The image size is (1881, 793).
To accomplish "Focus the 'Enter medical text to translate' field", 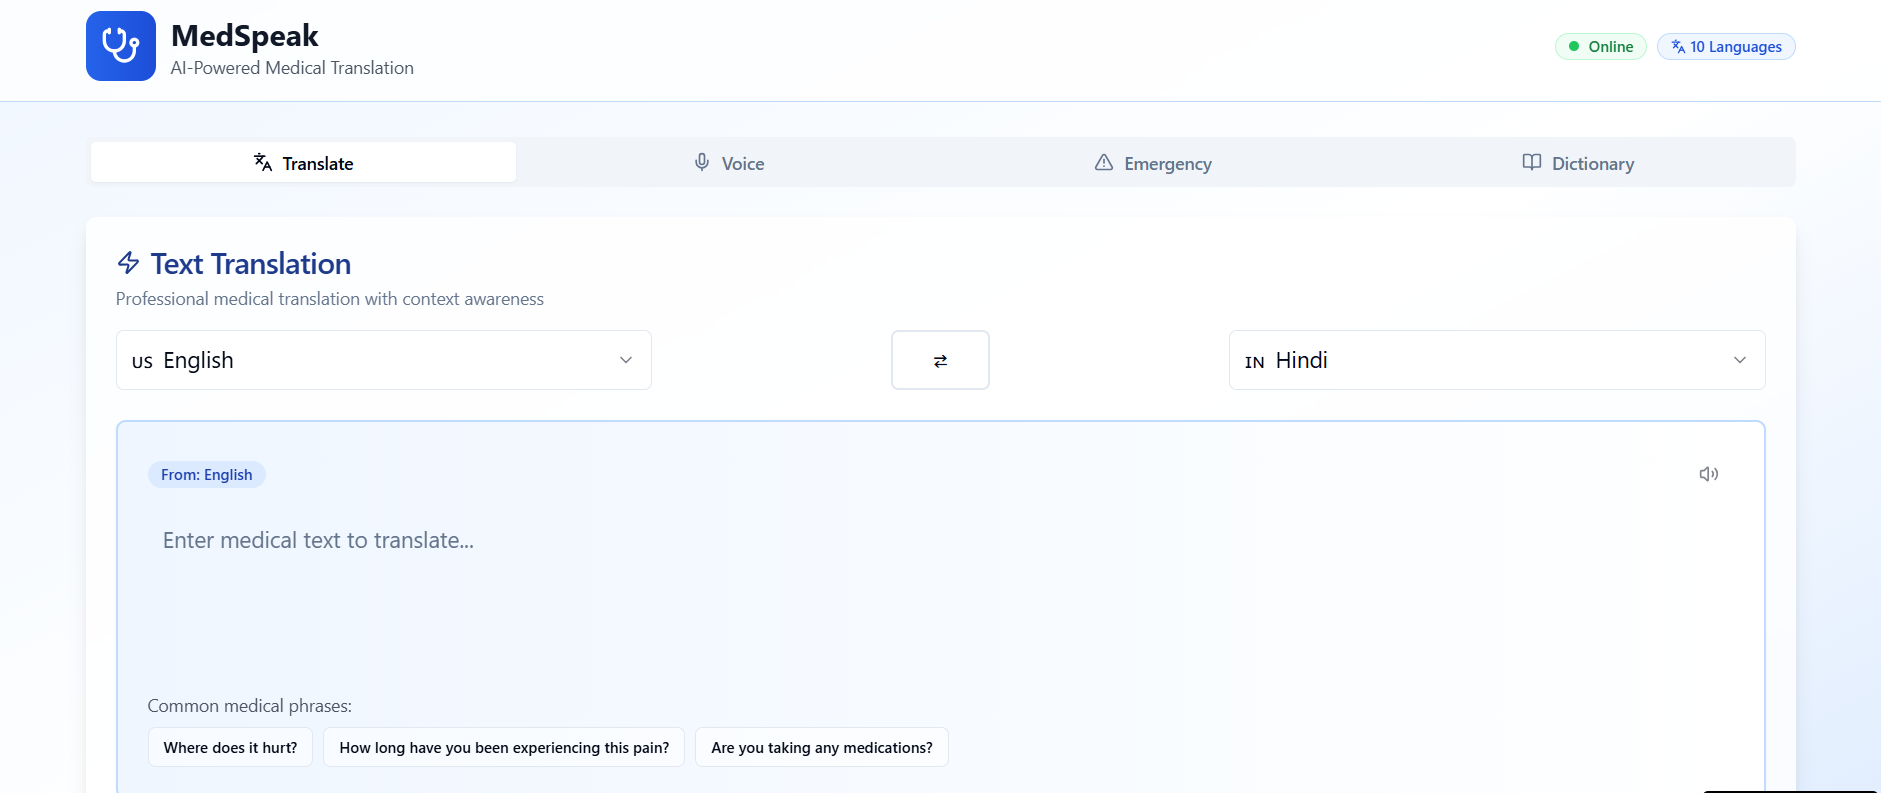I will pyautogui.click(x=940, y=590).
